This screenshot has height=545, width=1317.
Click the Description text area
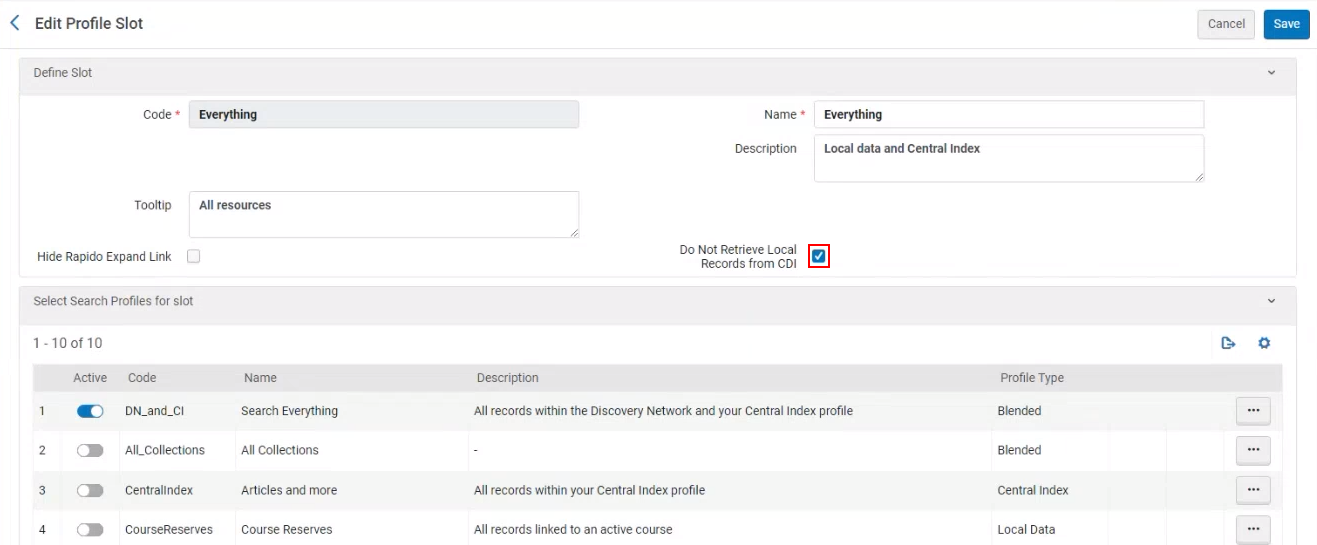[1008, 158]
